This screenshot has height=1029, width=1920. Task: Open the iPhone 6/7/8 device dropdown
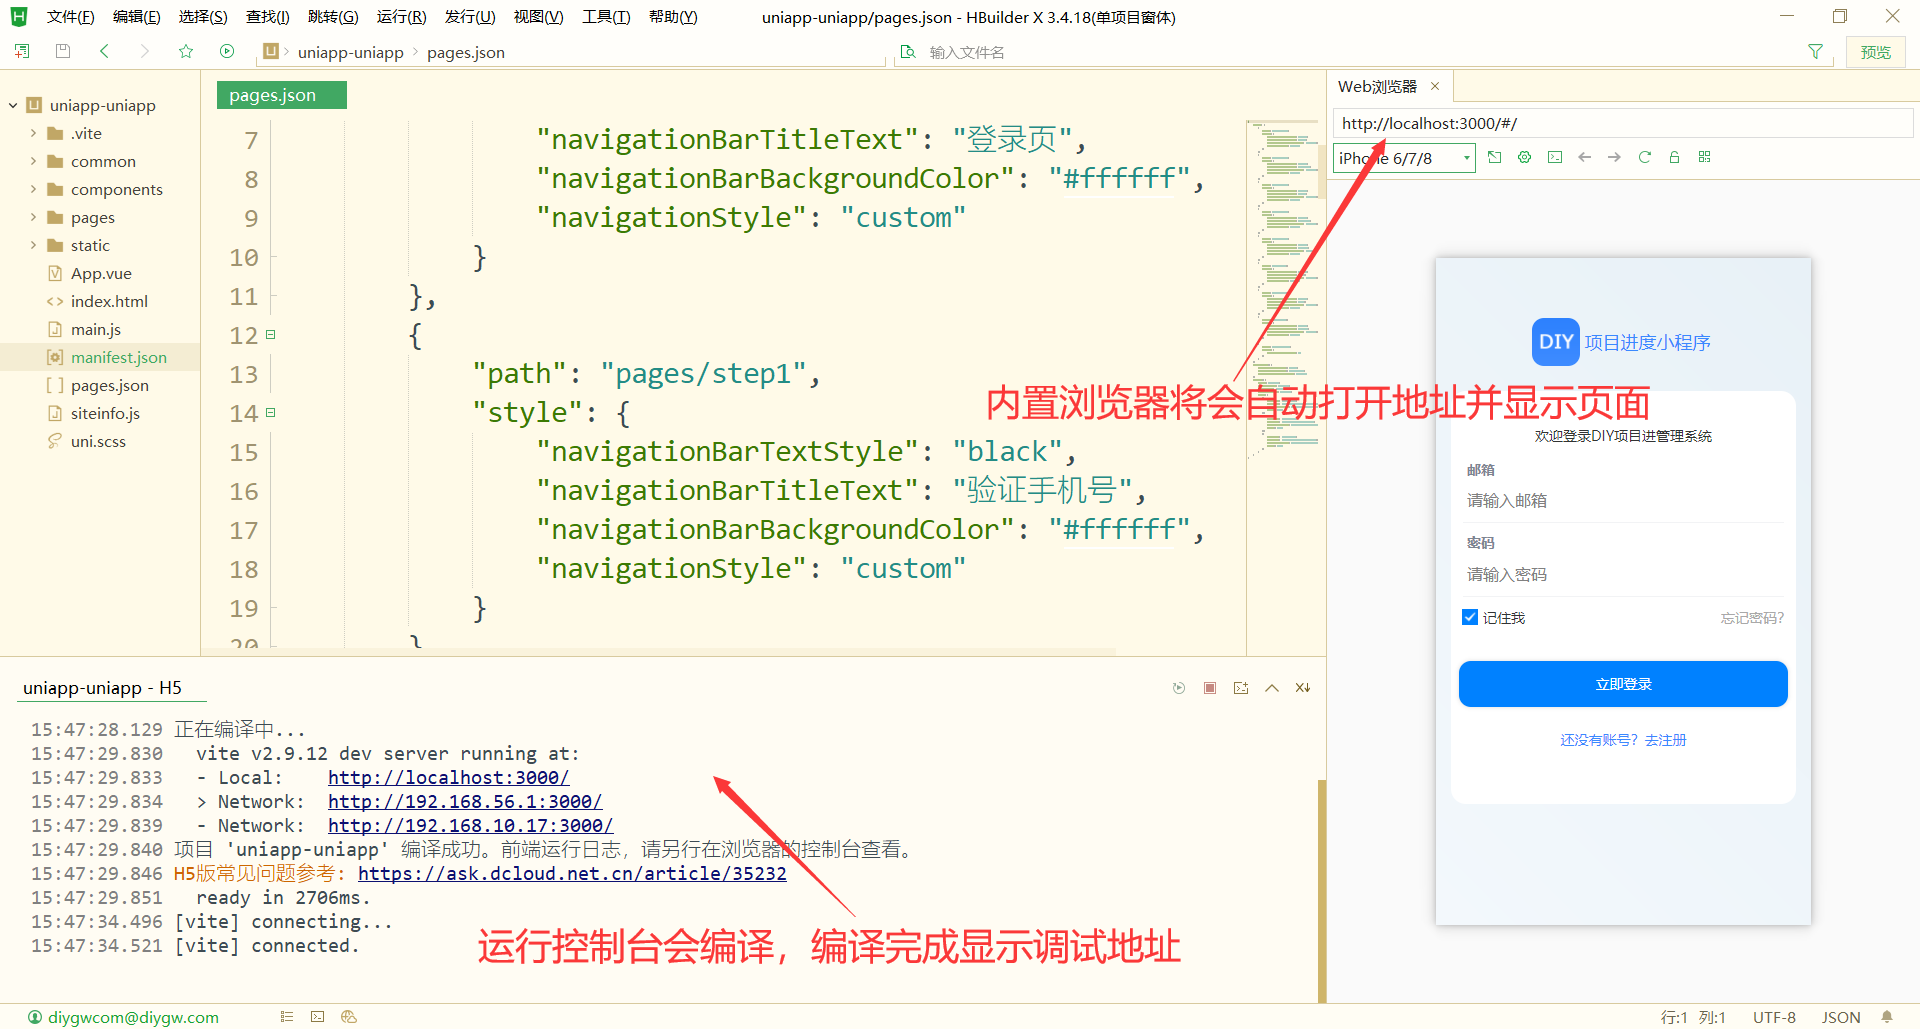coord(1404,158)
